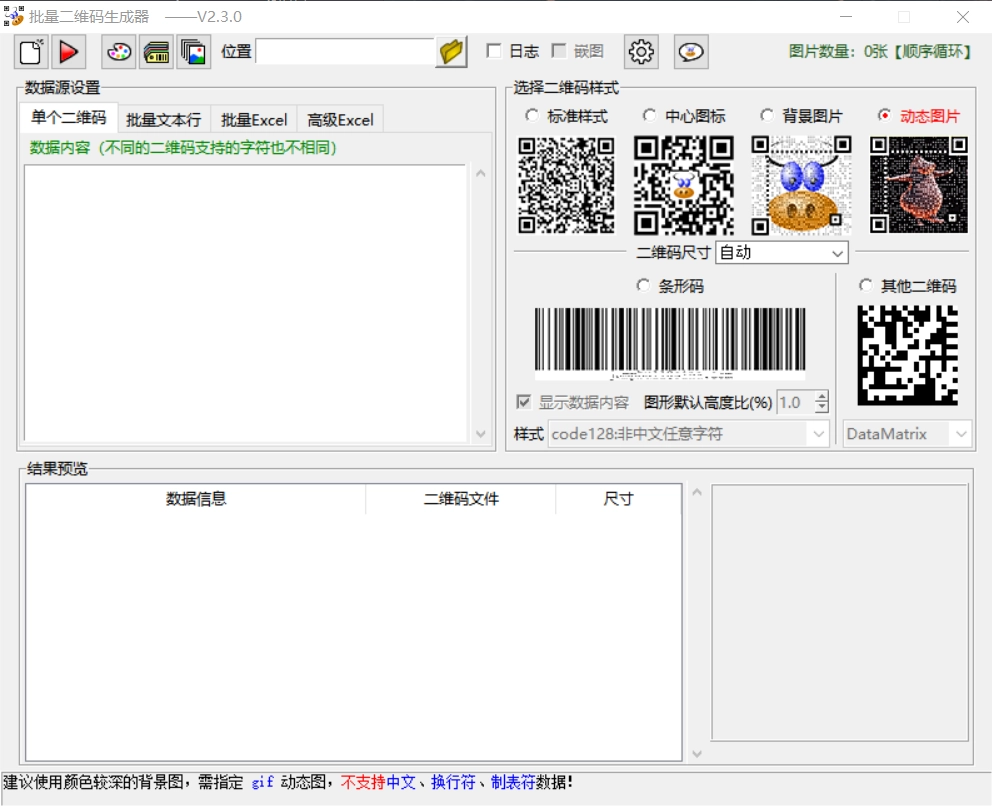Click the standard QR code thumbnail
The height and width of the screenshot is (806, 992).
click(566, 185)
